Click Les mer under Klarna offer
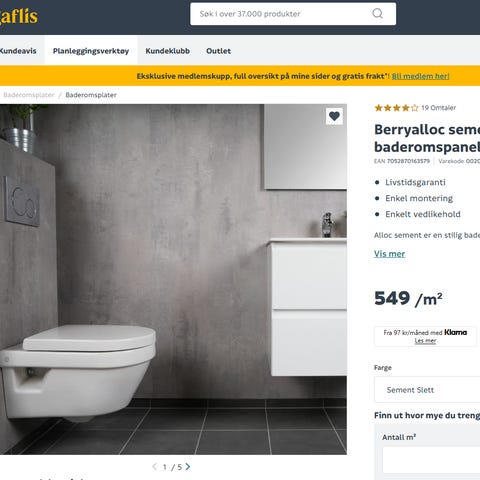 tap(425, 341)
